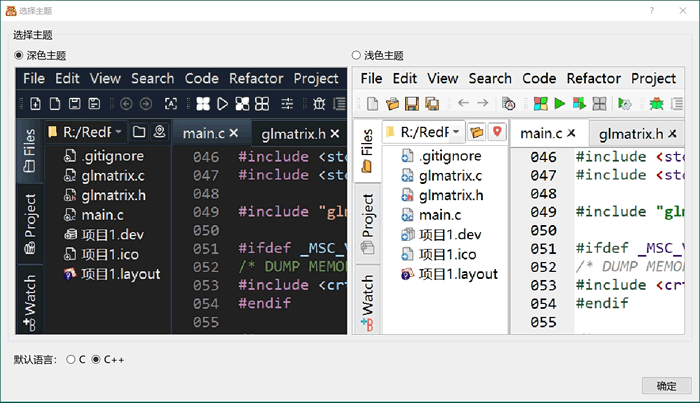Viewport: 700px width, 403px height.
Task: Click the new file icon in light preview
Action: 372,104
